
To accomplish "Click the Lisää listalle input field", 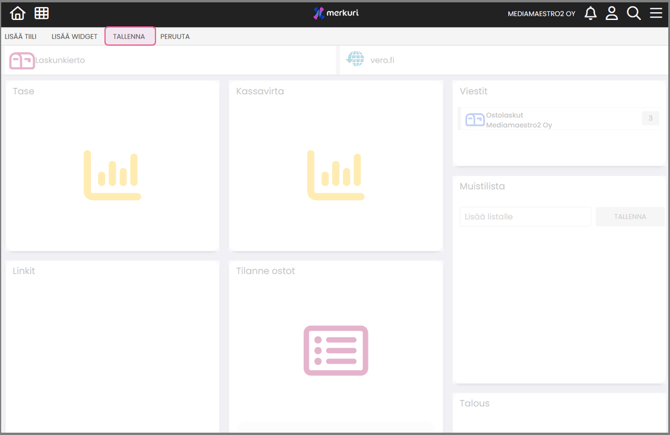I will pyautogui.click(x=526, y=216).
